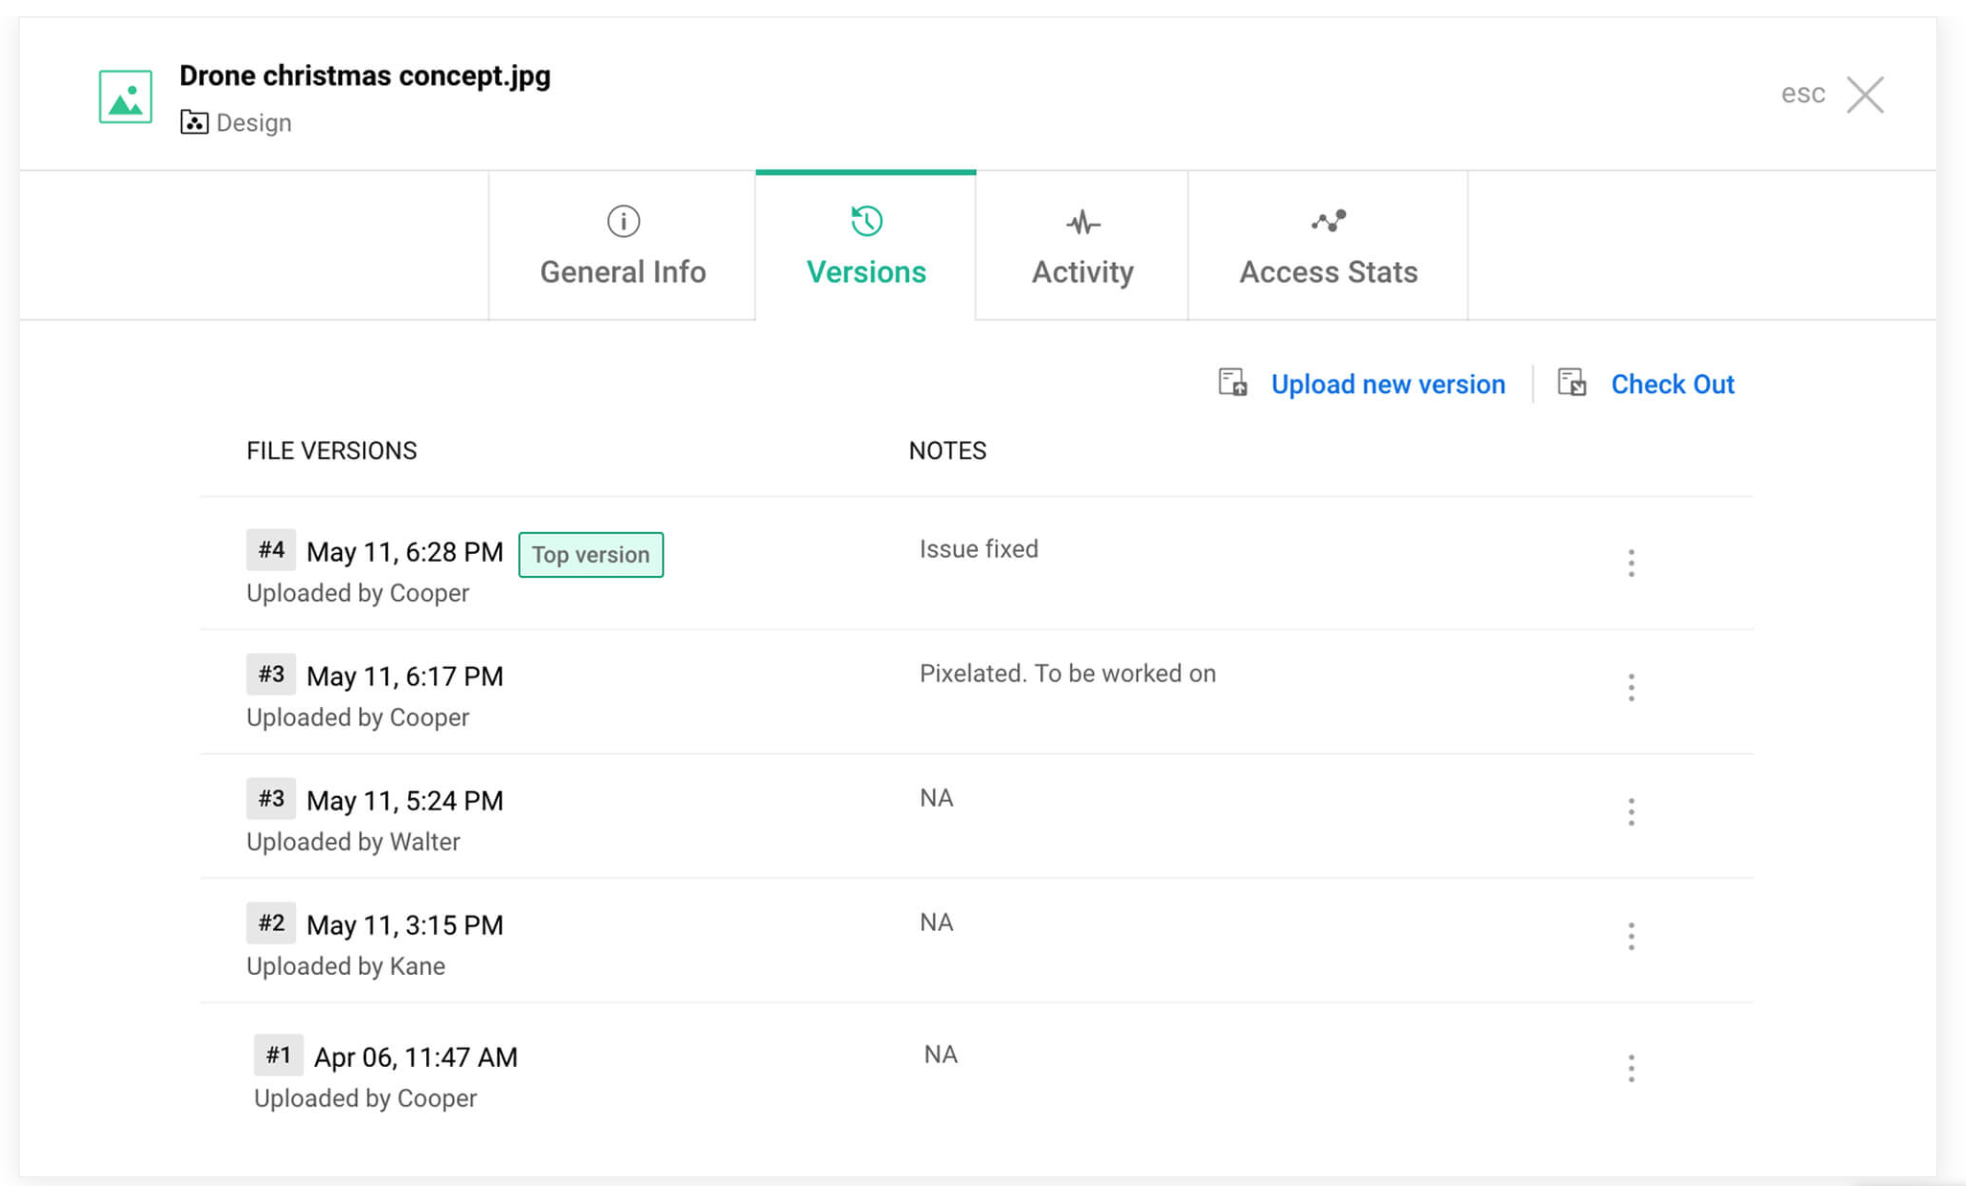Switch to the Activity tab
Image resolution: width=1966 pixels, height=1186 pixels.
(1082, 271)
